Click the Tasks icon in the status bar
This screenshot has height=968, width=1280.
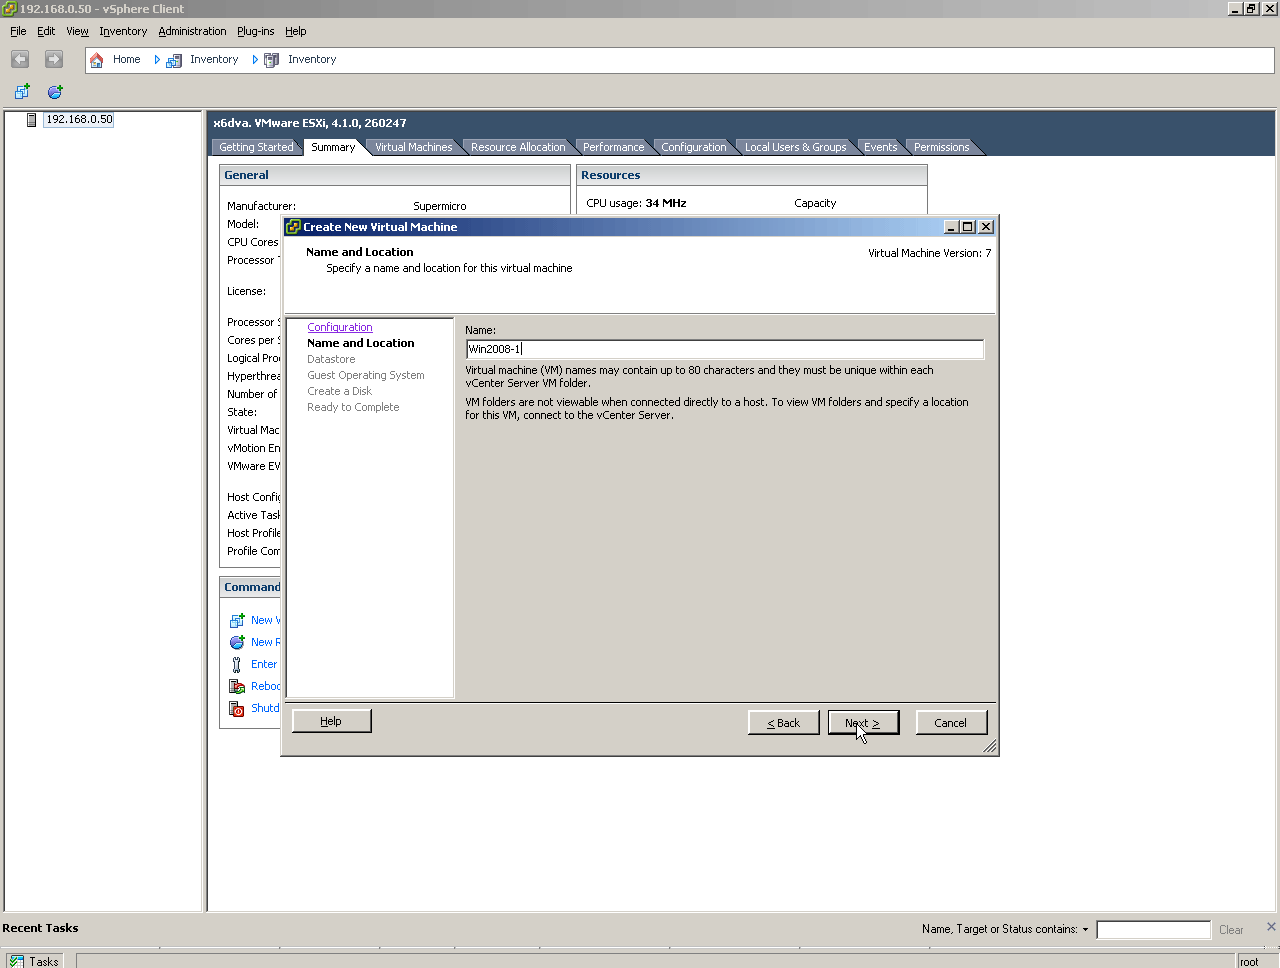point(16,961)
